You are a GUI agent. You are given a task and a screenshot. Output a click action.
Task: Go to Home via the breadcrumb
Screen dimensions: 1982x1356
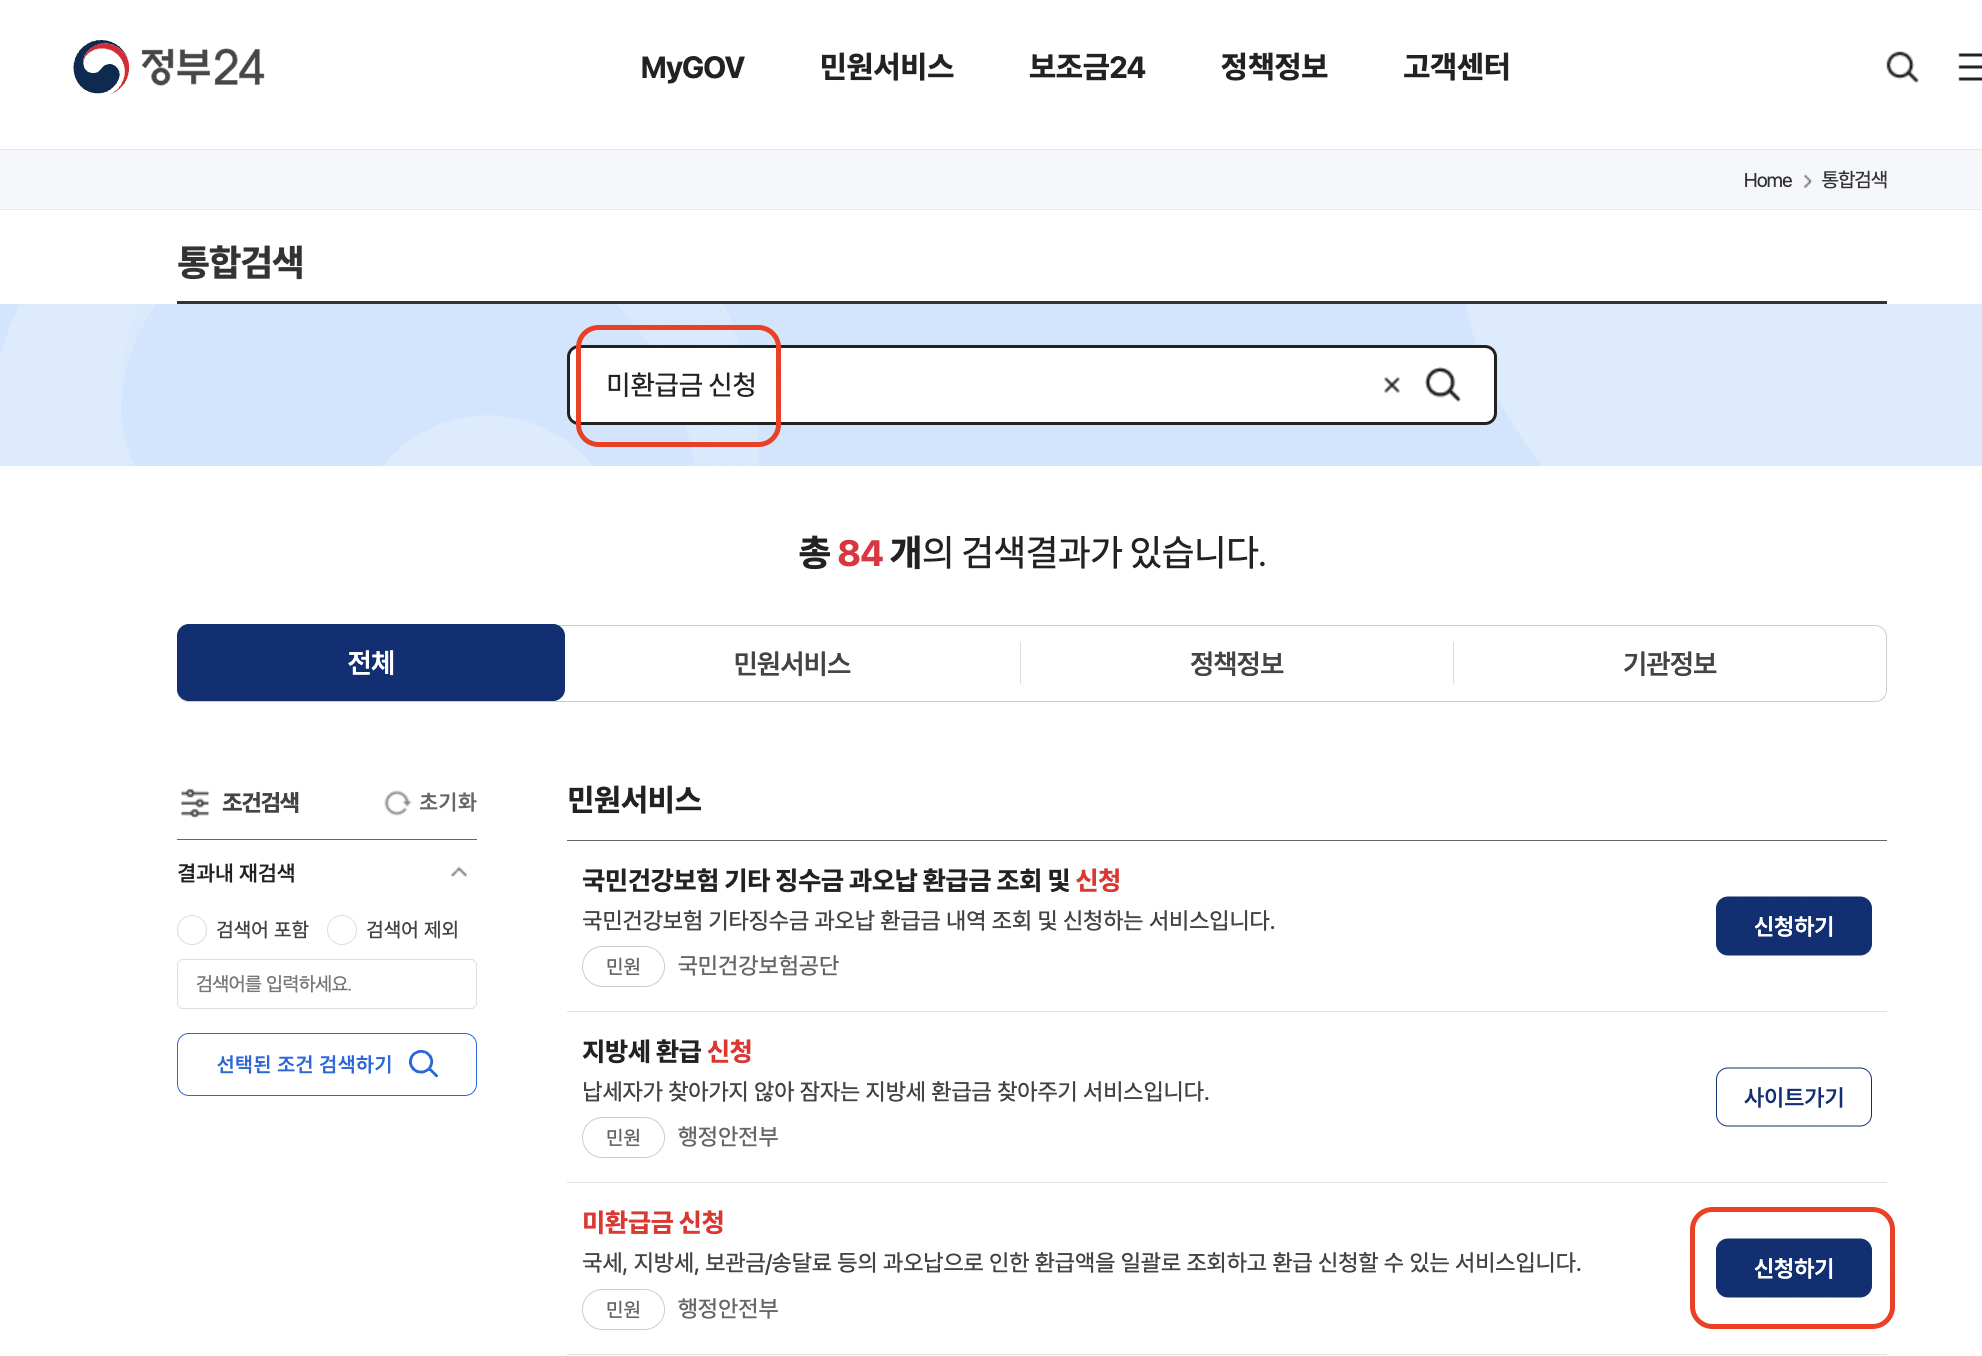tap(1767, 180)
